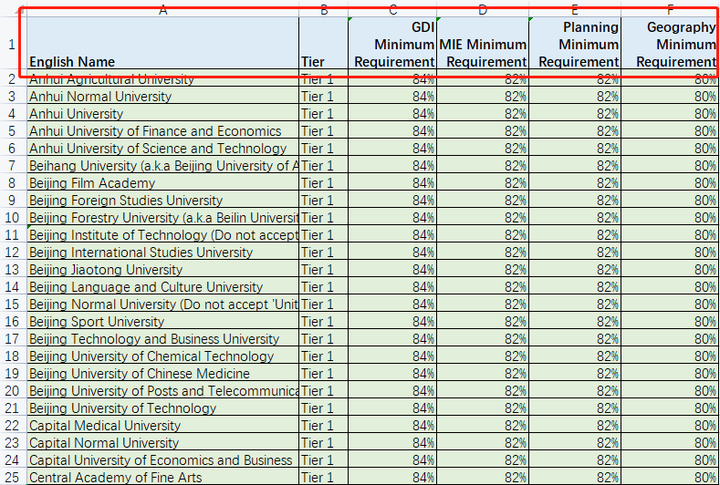This screenshot has height=485, width=720.
Task: Click the Planning Minimum Requirement header cell
Action: coord(575,44)
